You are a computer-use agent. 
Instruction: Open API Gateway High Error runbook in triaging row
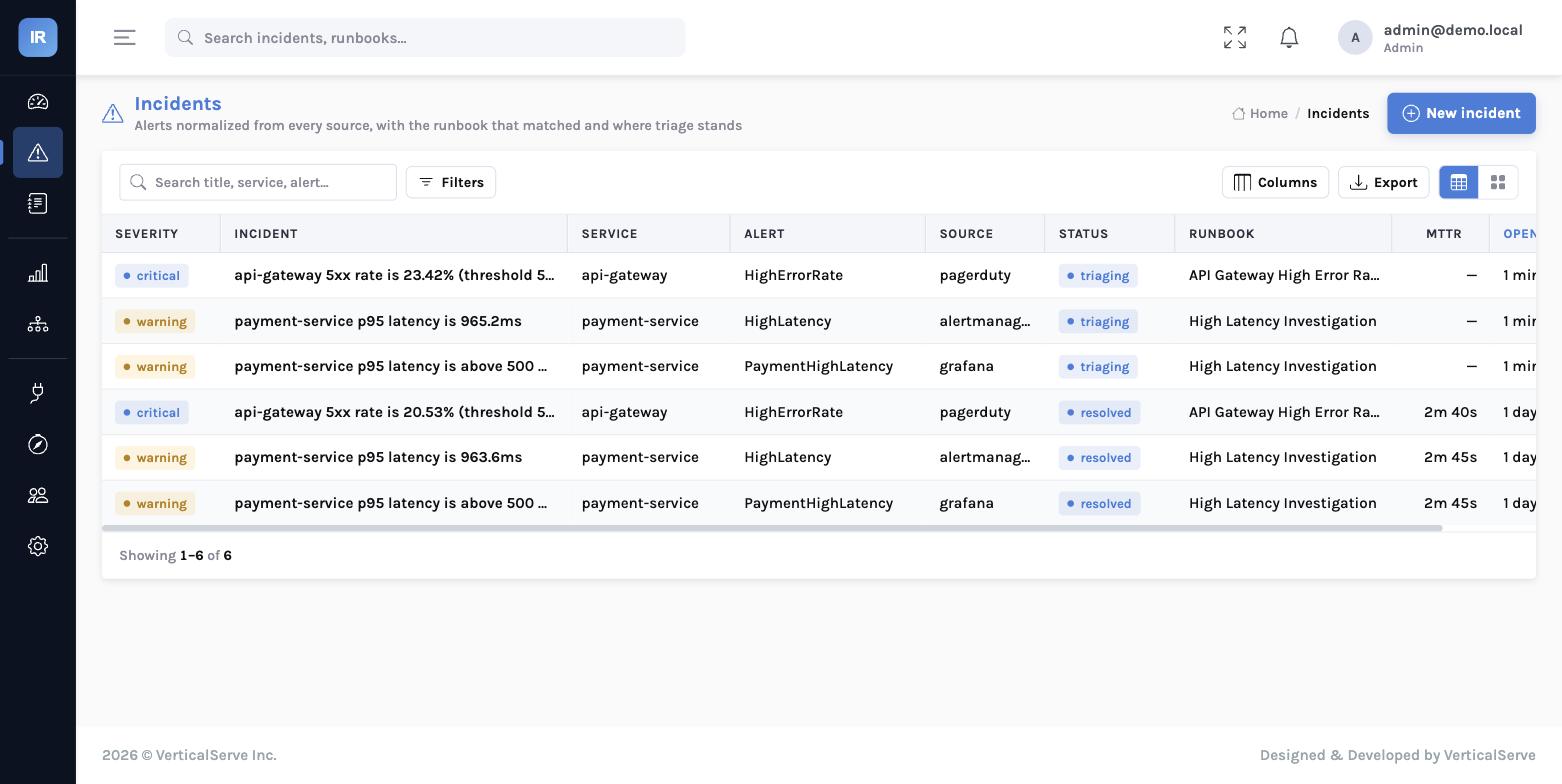(x=1284, y=275)
